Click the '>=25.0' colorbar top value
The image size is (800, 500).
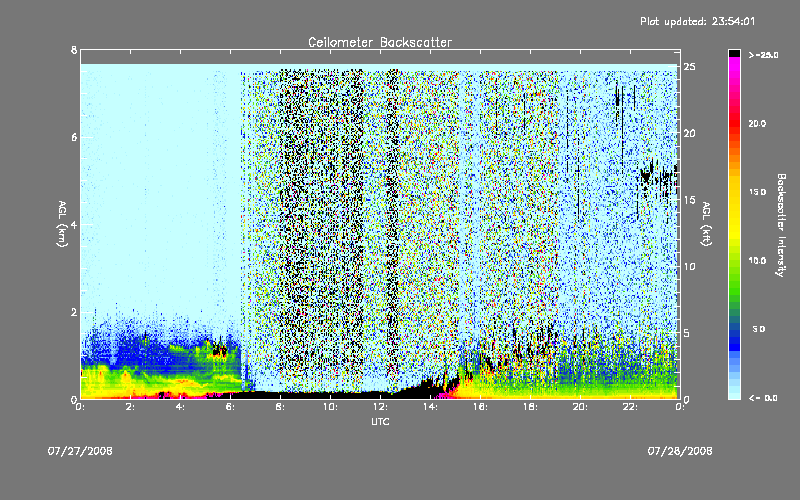click(763, 55)
